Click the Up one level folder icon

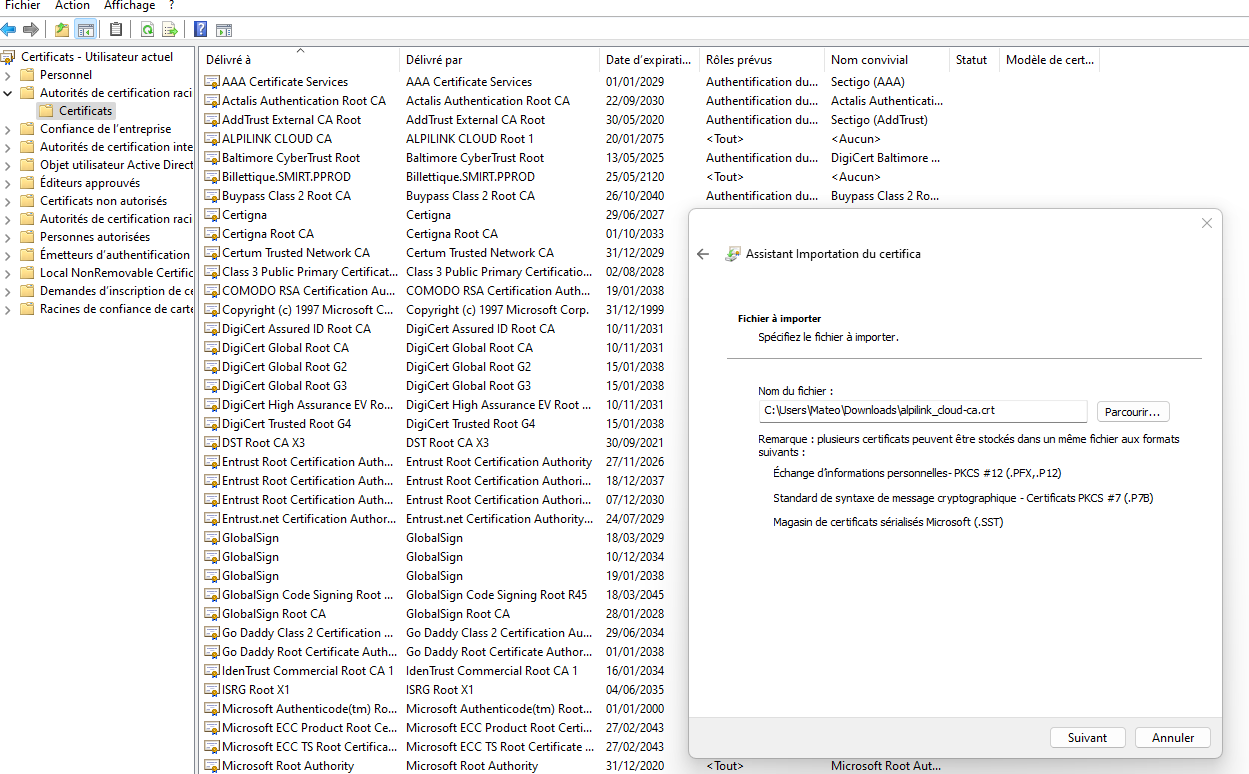[x=63, y=29]
